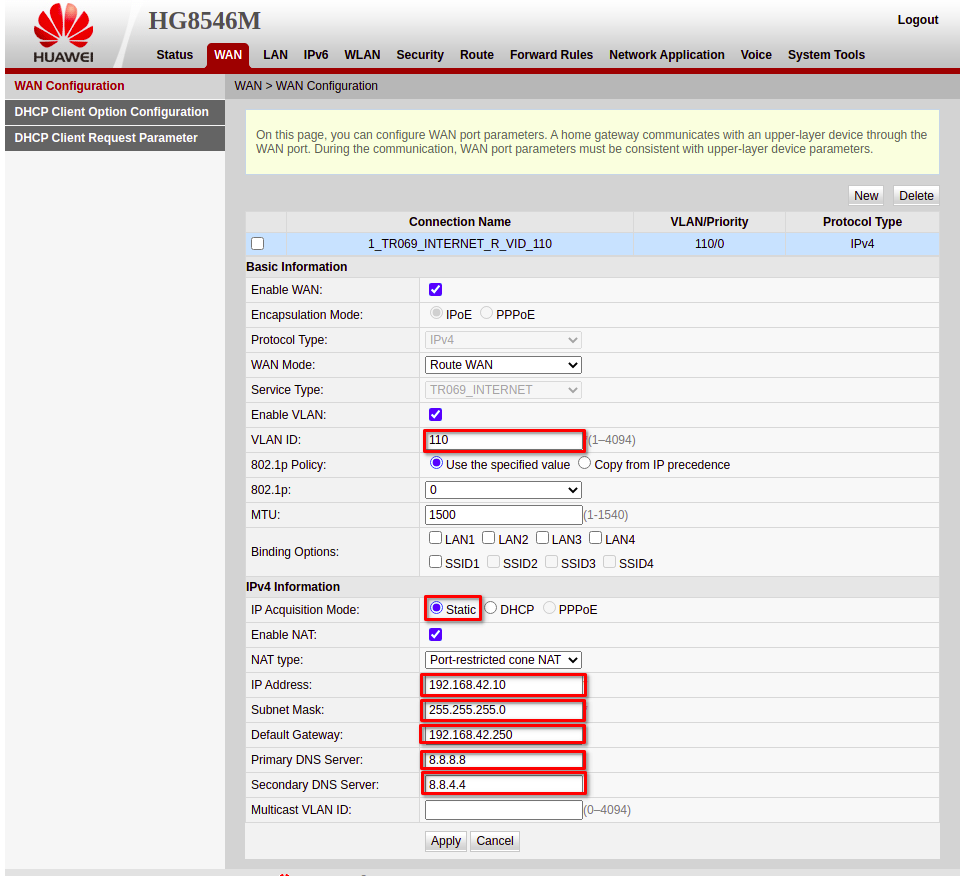Screen dimensions: 964x876
Task: Delete the selected WAN connection
Action: point(916,196)
